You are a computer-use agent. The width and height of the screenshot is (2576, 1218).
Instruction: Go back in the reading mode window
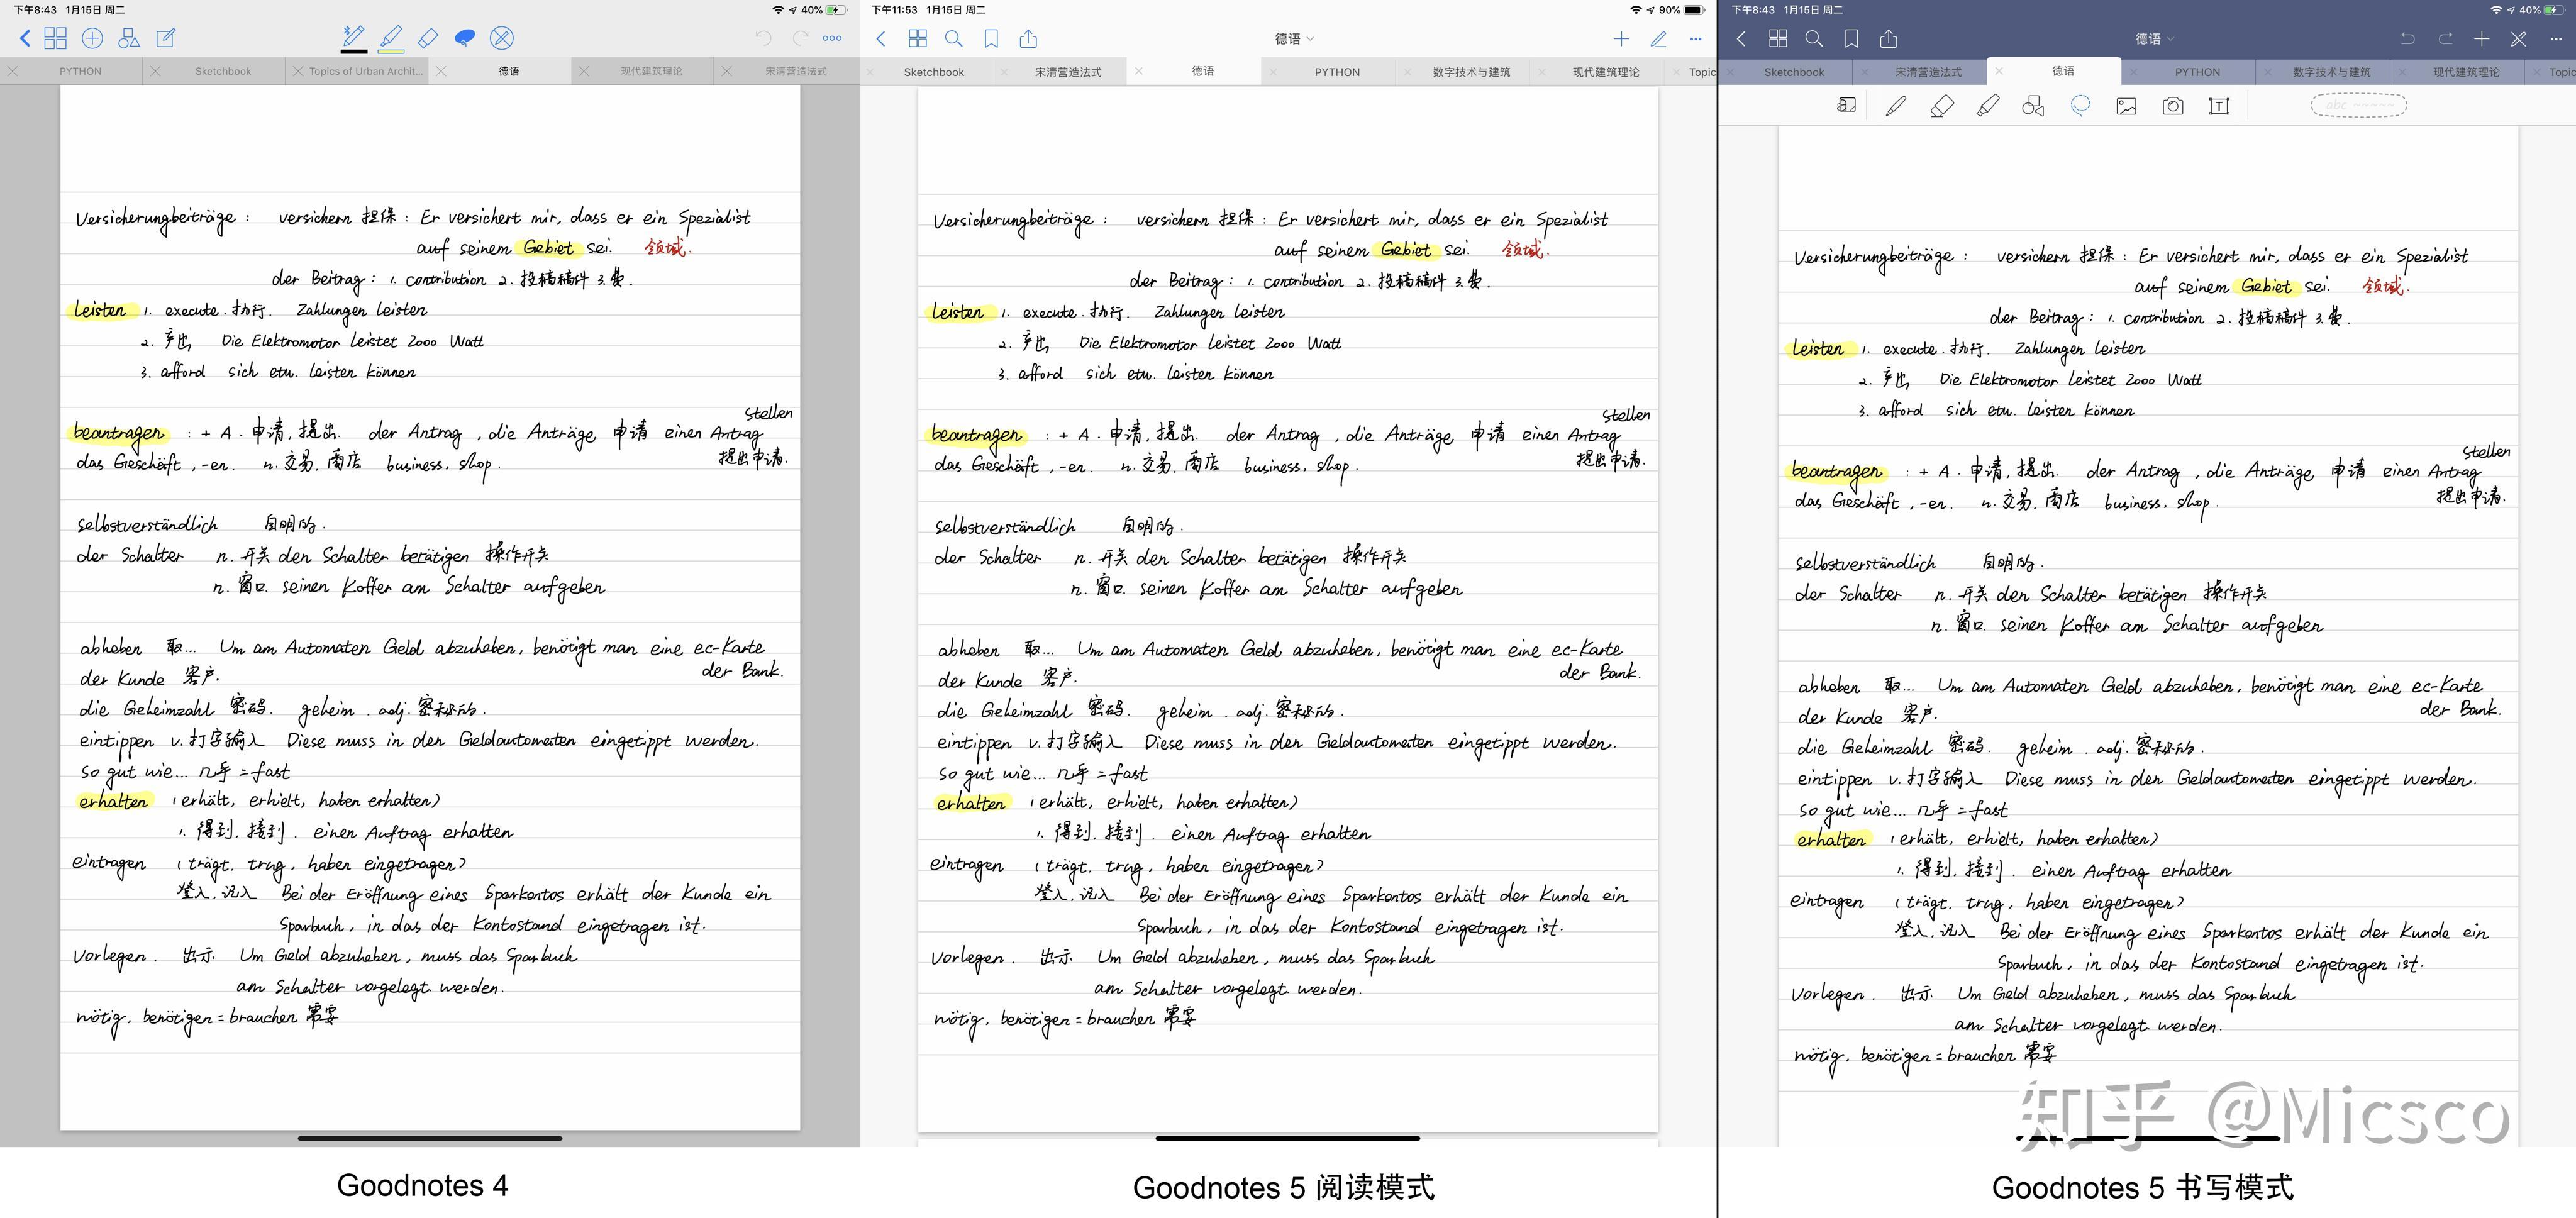tap(881, 39)
